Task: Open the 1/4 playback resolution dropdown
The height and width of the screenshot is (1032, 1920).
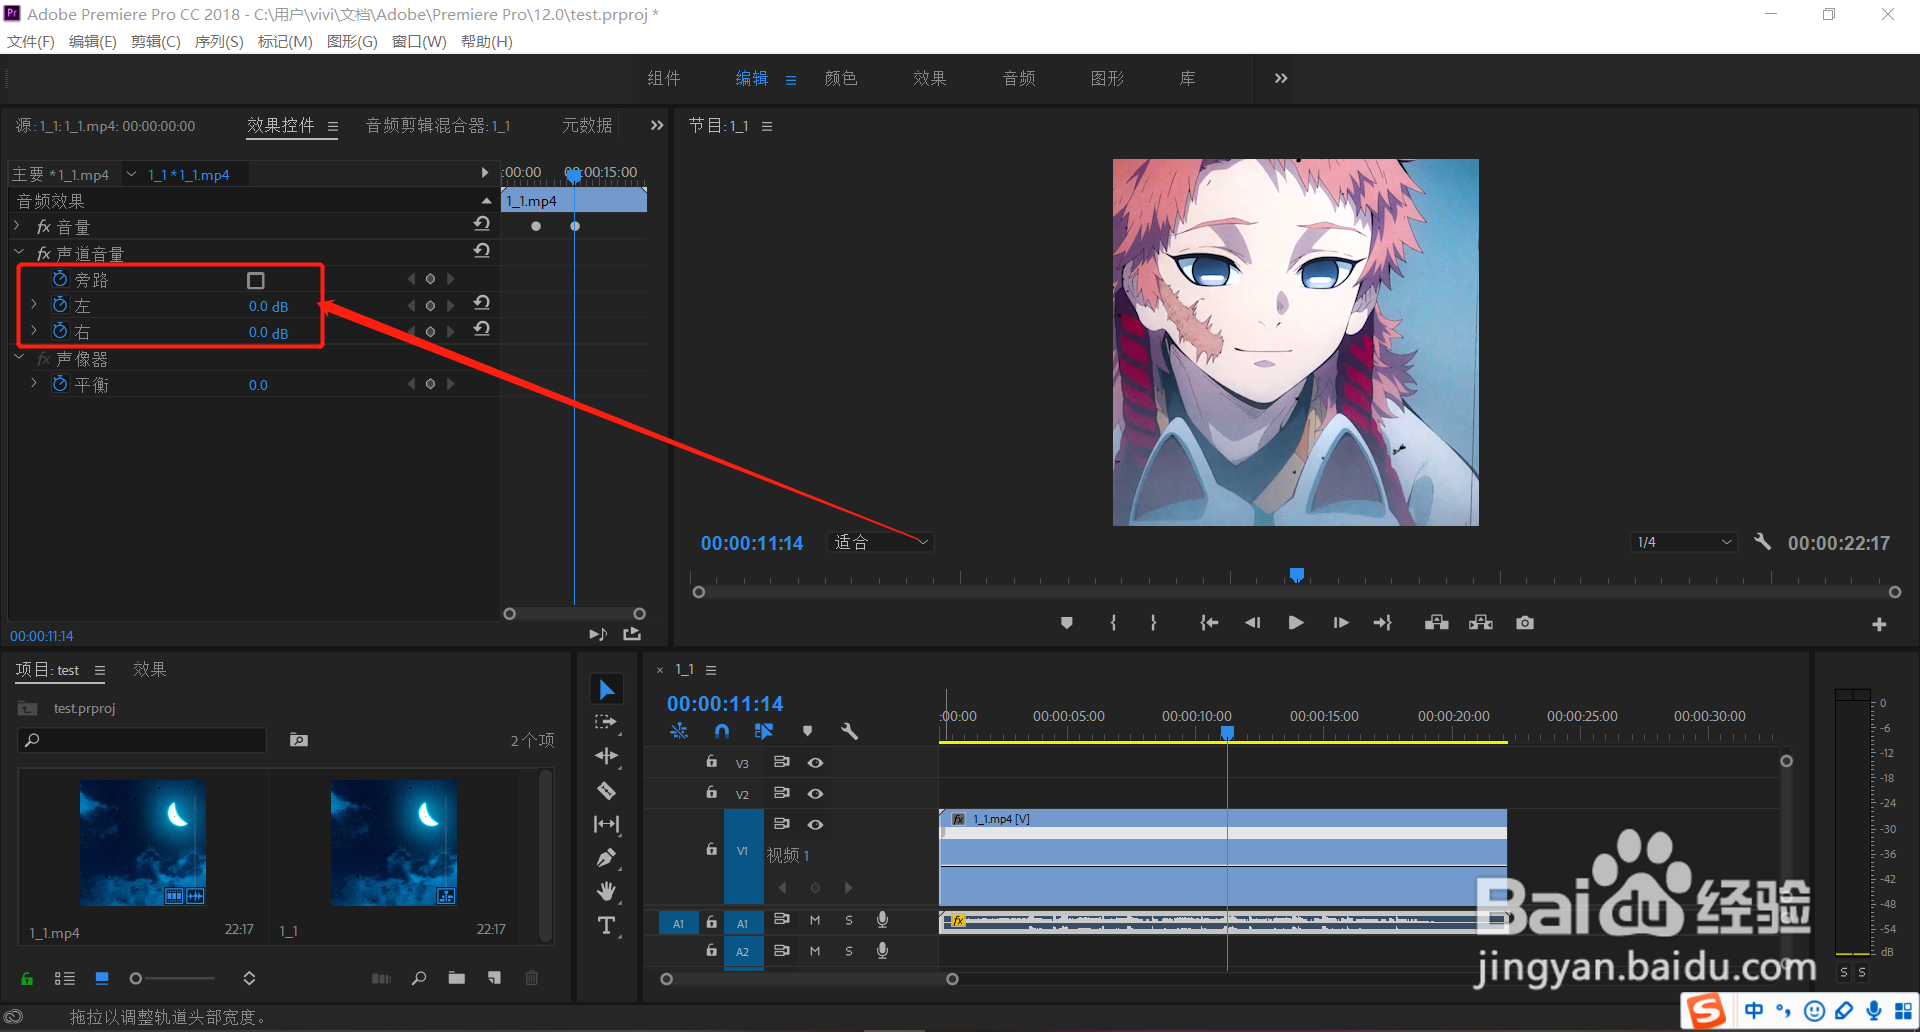Action: pyautogui.click(x=1684, y=542)
